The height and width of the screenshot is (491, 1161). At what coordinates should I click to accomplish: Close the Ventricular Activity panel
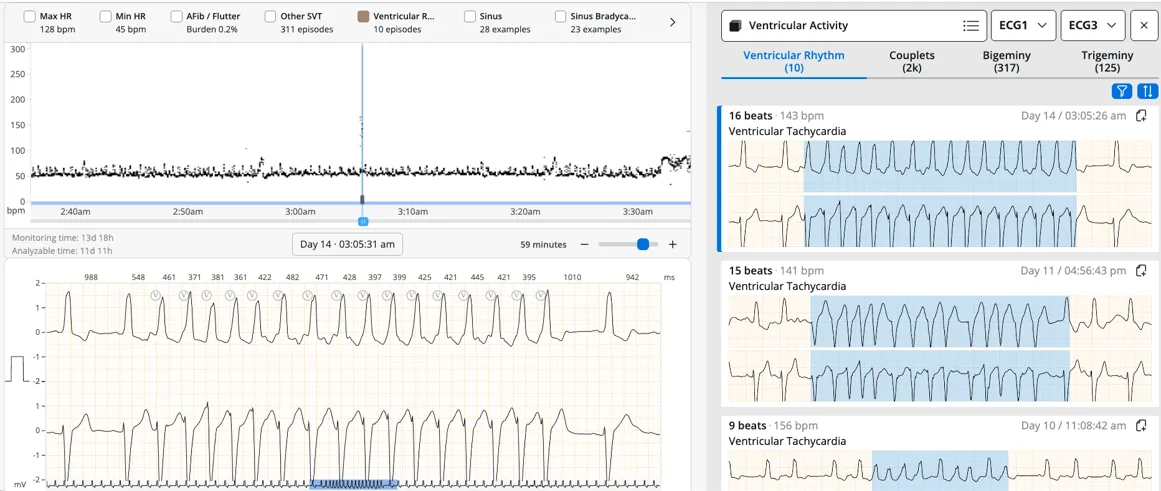click(1144, 25)
